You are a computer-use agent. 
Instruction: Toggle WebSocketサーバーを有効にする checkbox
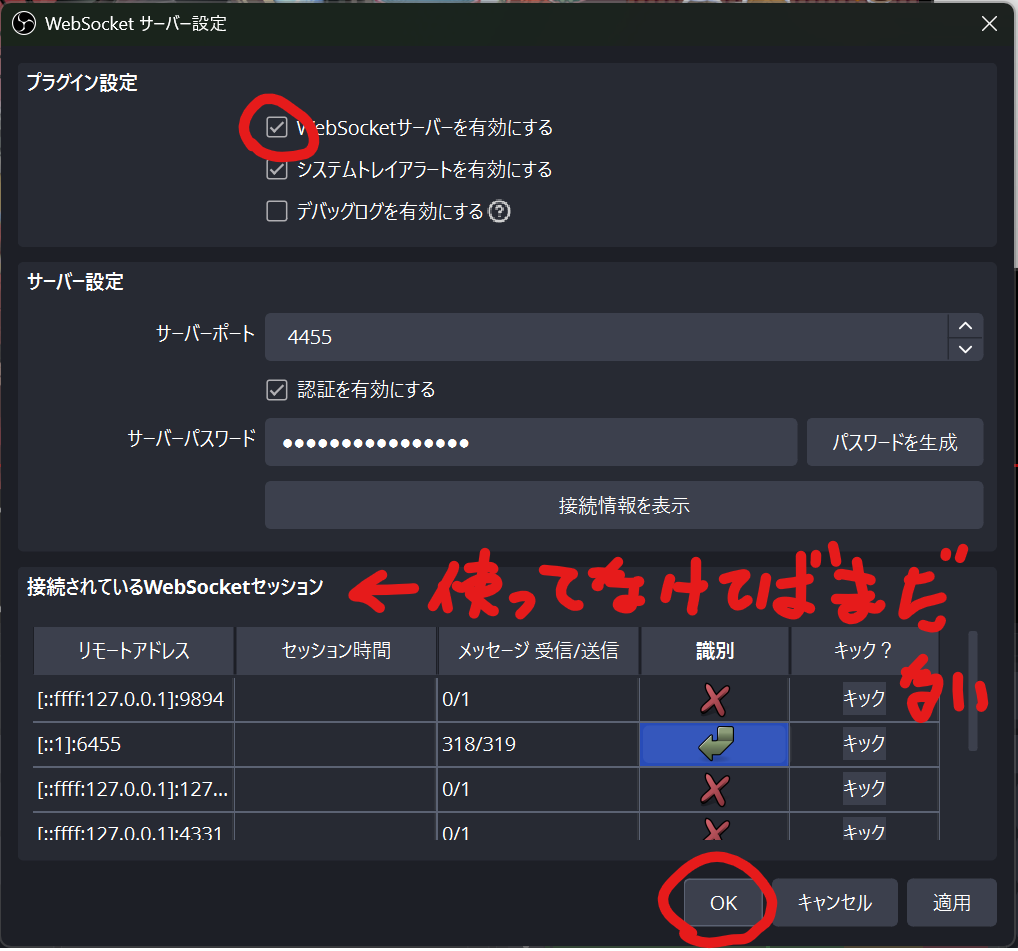point(277,127)
